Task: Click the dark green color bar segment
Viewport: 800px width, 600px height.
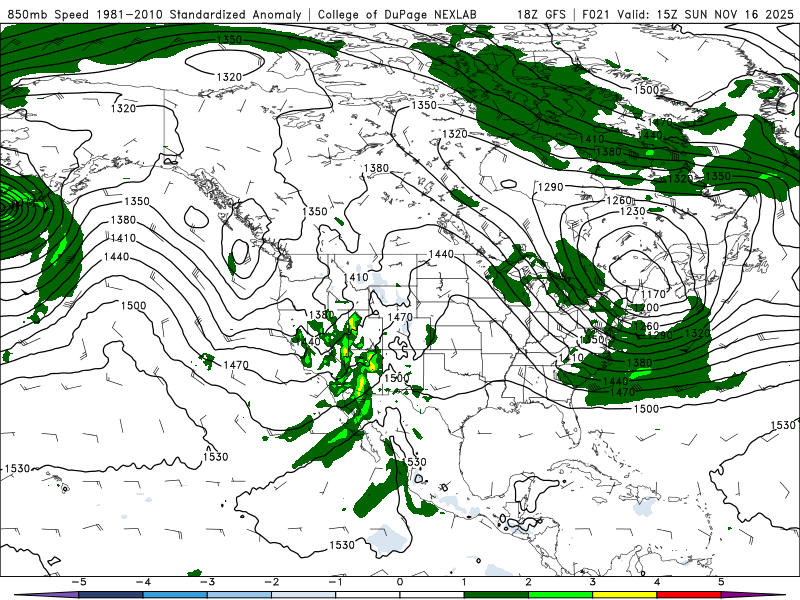Action: (x=496, y=595)
